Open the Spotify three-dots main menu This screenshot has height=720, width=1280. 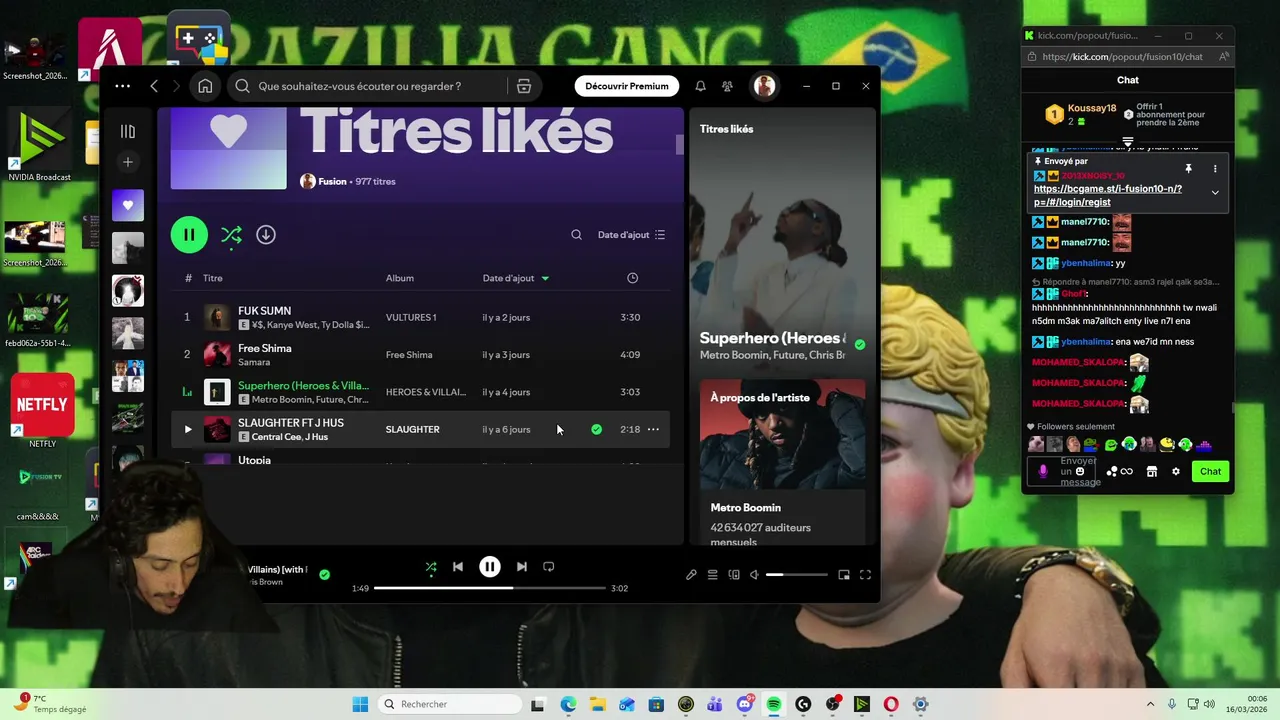[122, 86]
